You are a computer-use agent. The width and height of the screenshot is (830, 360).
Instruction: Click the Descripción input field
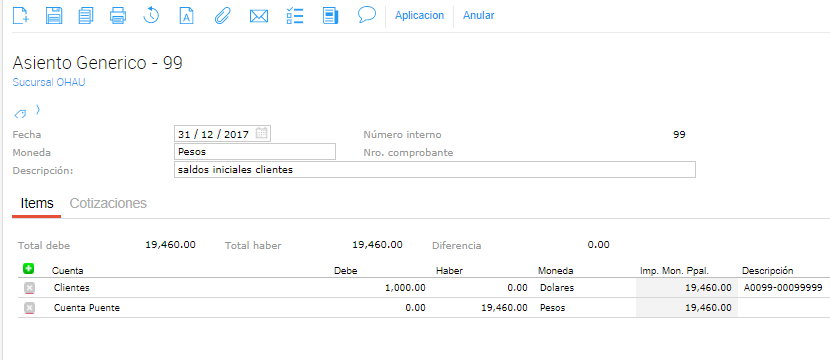[x=435, y=170]
